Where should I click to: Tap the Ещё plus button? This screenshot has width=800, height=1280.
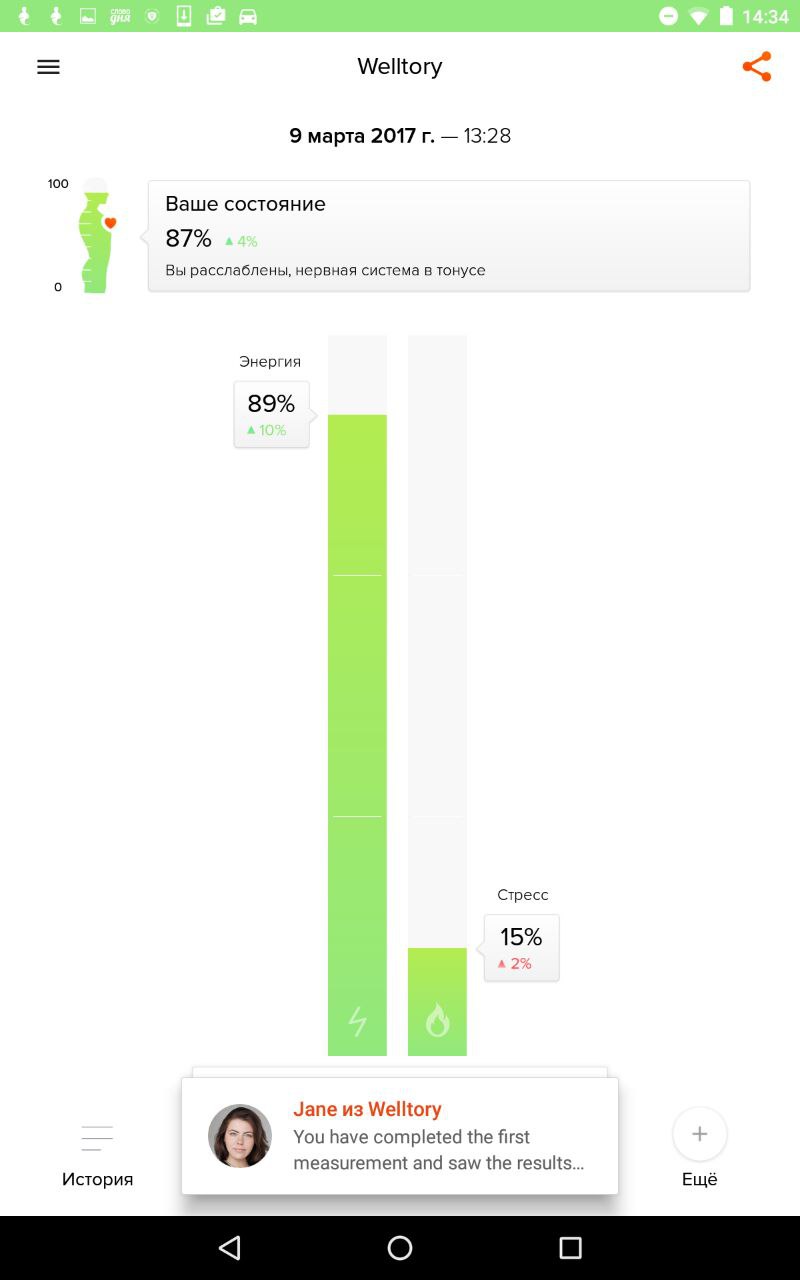click(699, 1135)
